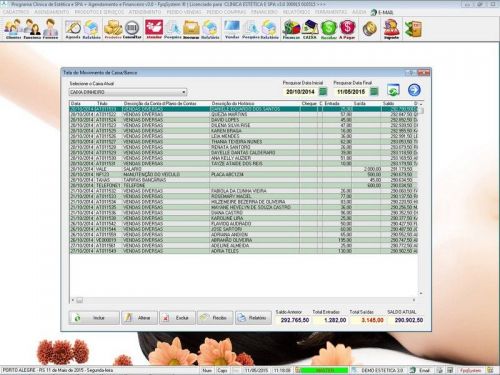Click the Saldo column header
Screen dimensions: 500x375
point(396,104)
